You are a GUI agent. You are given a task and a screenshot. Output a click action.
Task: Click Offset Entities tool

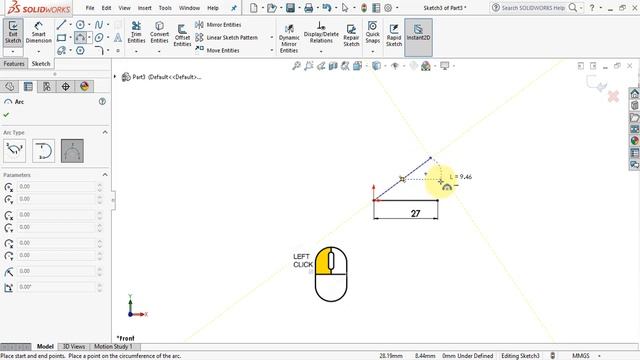pos(182,35)
